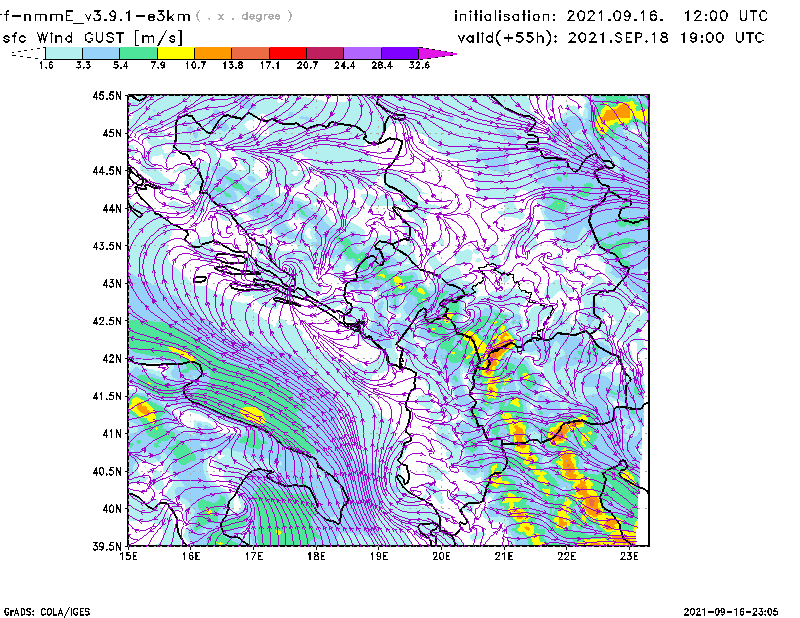Click the valid date "2021.SEP.18"
800x618 pixels.
(x=618, y=38)
